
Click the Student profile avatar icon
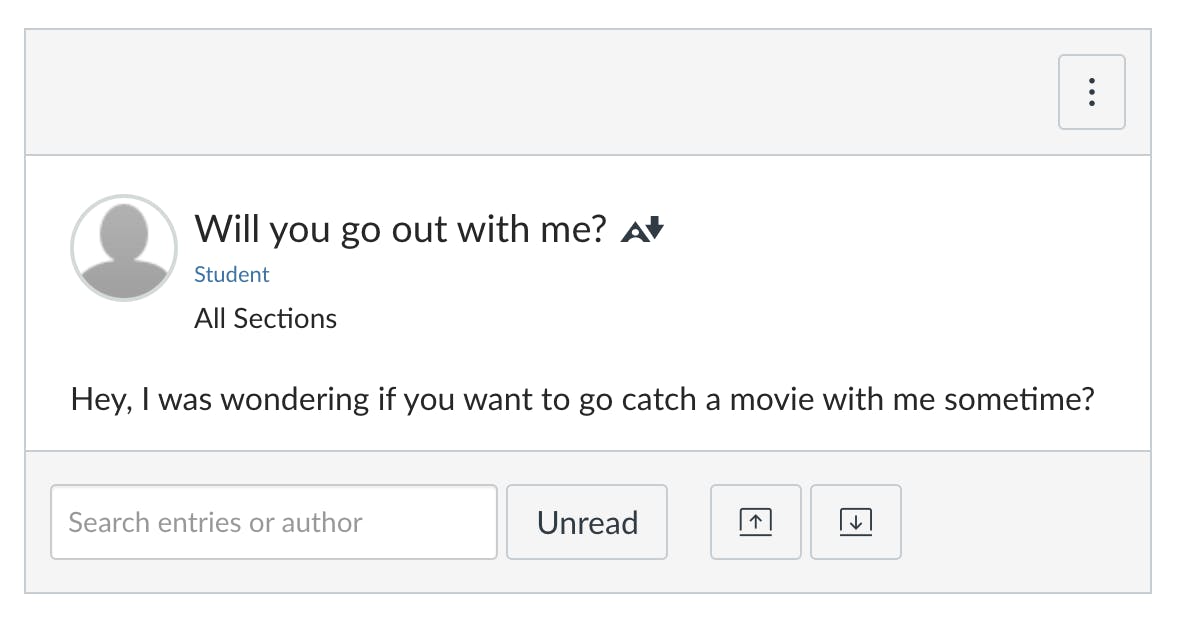(x=123, y=248)
